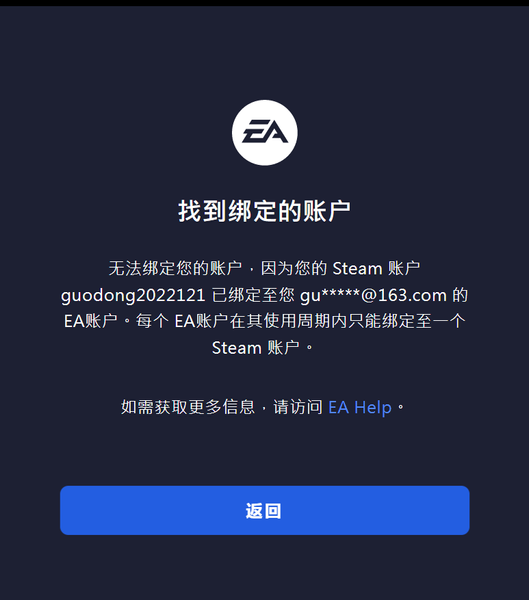
Task: Click the text 无法绑定您的账户
Action: tap(175, 268)
